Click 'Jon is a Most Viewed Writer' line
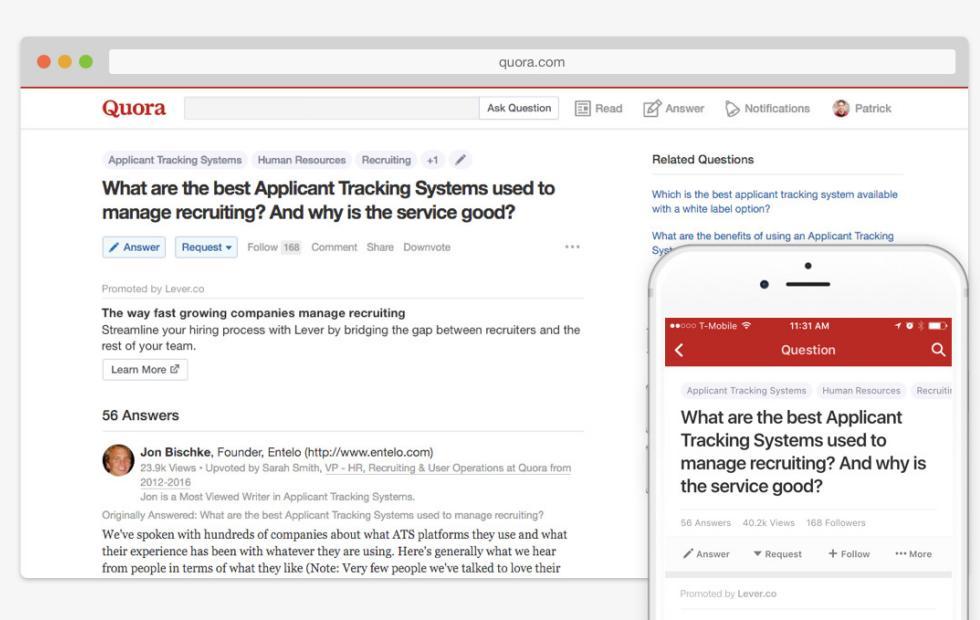This screenshot has height=620, width=980. (278, 497)
